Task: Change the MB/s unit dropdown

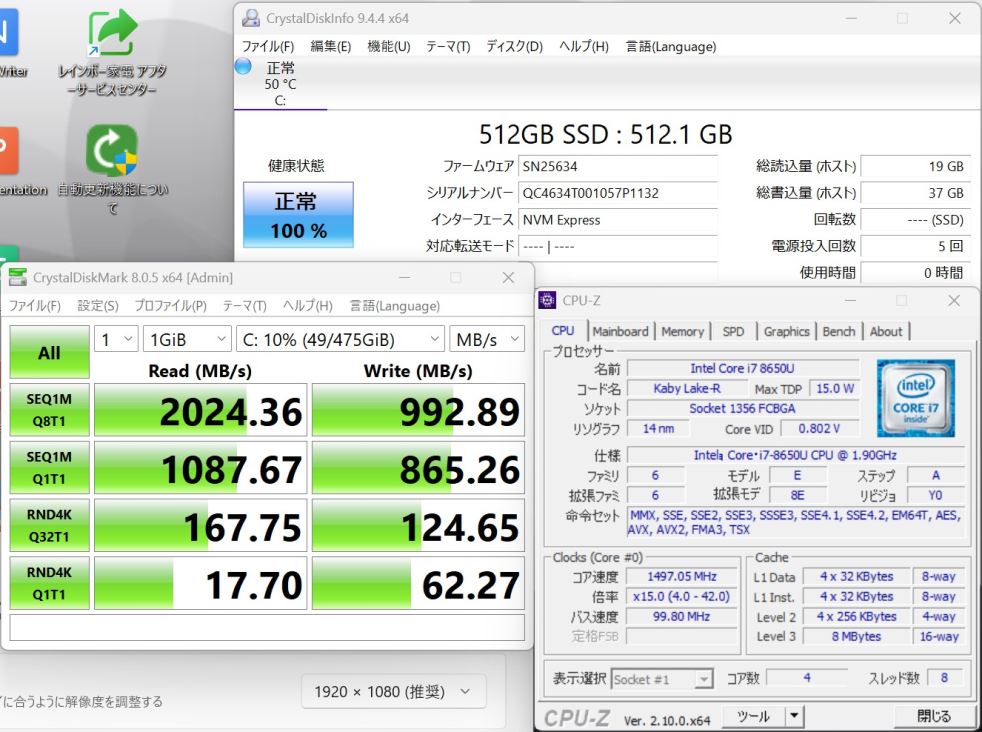Action: point(487,340)
